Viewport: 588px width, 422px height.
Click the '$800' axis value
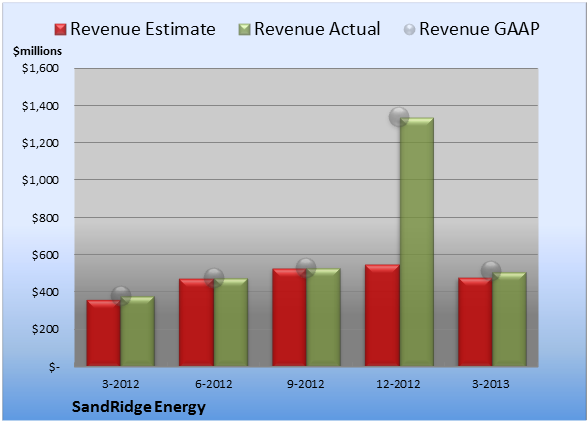pos(45,218)
